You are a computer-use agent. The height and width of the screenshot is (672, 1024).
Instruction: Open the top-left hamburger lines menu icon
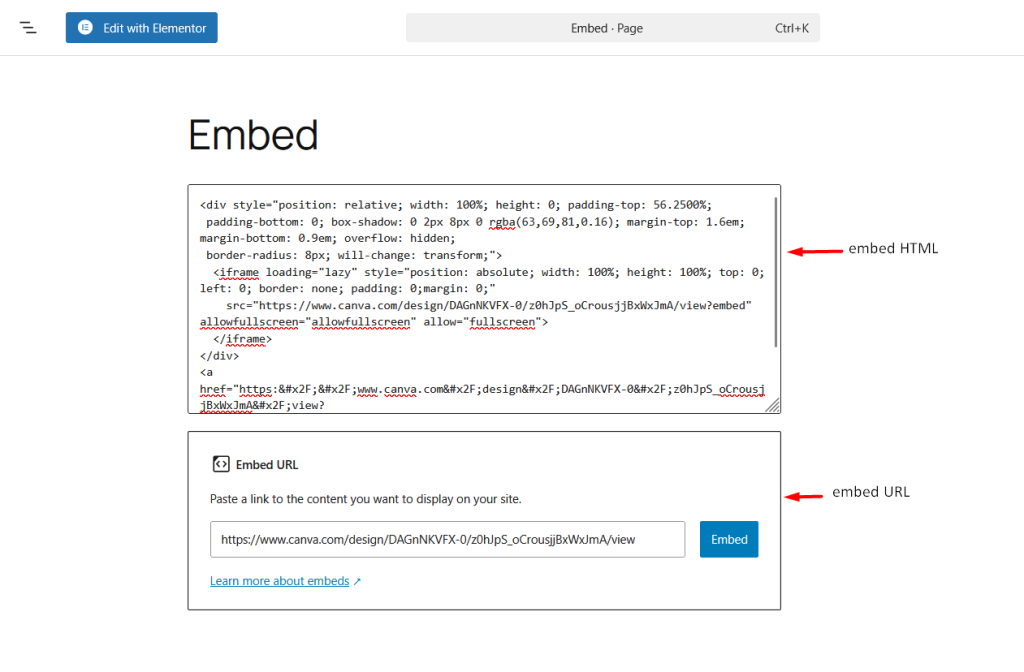point(27,27)
